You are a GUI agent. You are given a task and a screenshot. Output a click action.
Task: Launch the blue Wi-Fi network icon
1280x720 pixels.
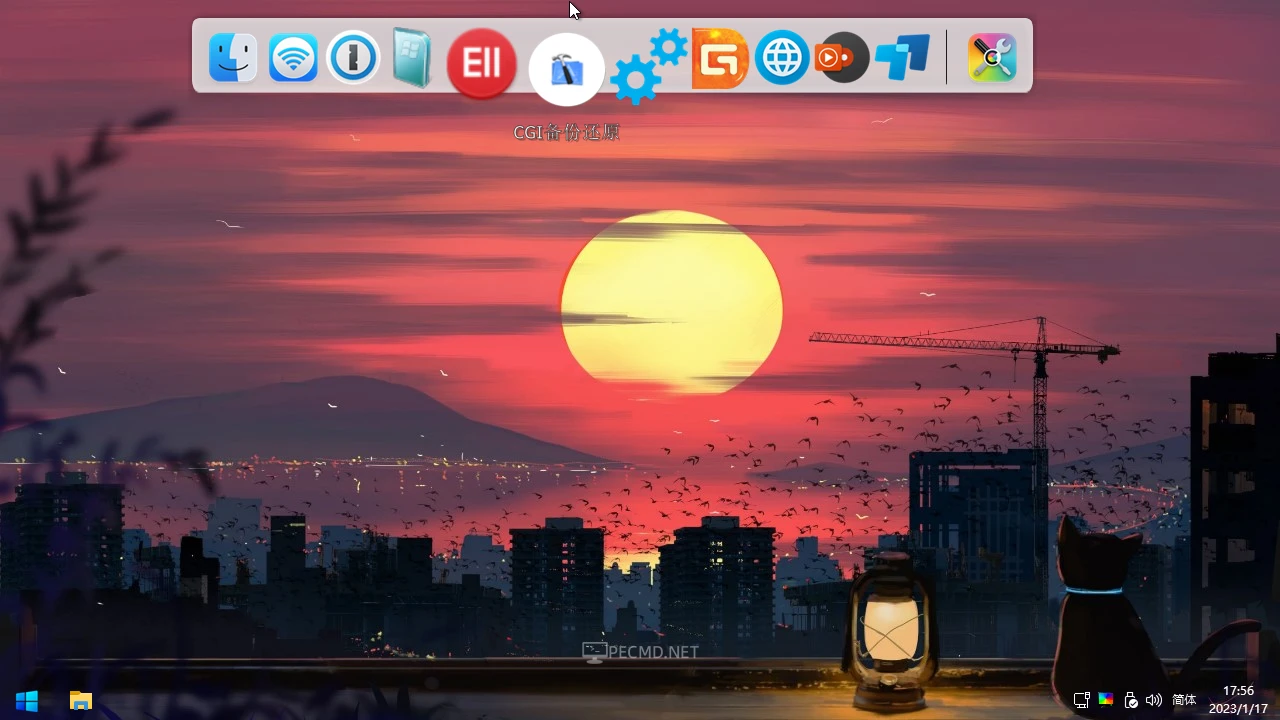point(293,57)
